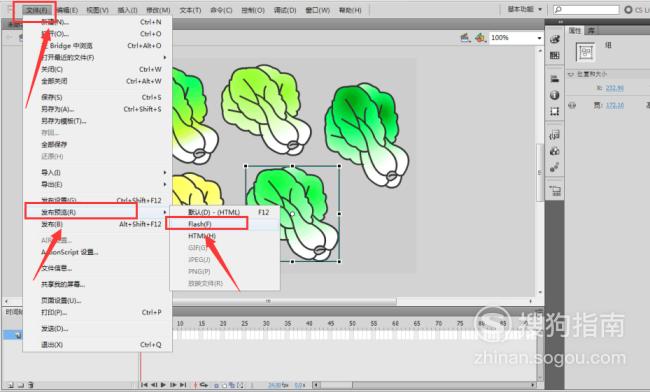
Task: Open the 编辑(E) menu
Action: [x=67, y=10]
